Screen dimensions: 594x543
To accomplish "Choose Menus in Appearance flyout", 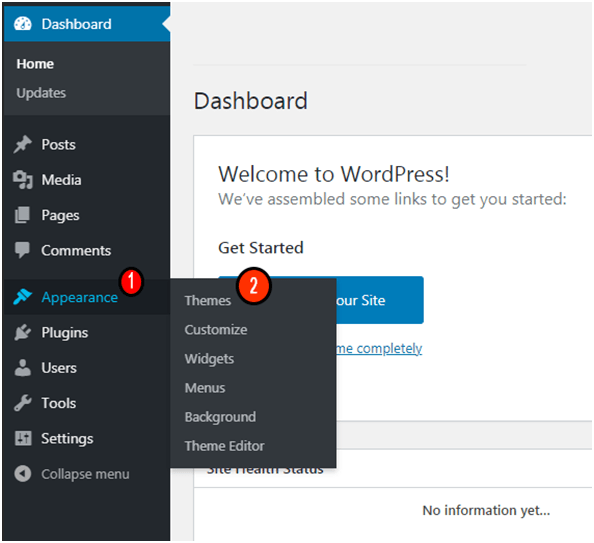I will click(205, 388).
